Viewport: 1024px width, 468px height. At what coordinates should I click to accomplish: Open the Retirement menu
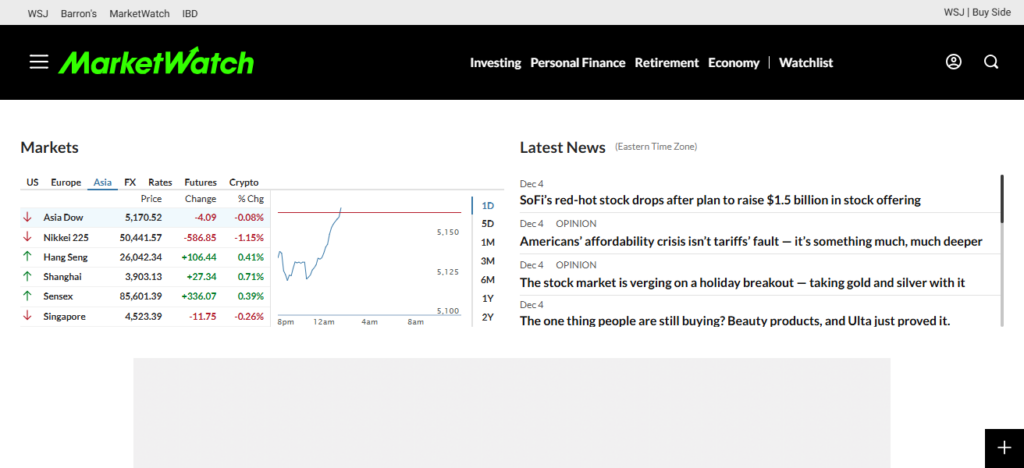tap(667, 63)
